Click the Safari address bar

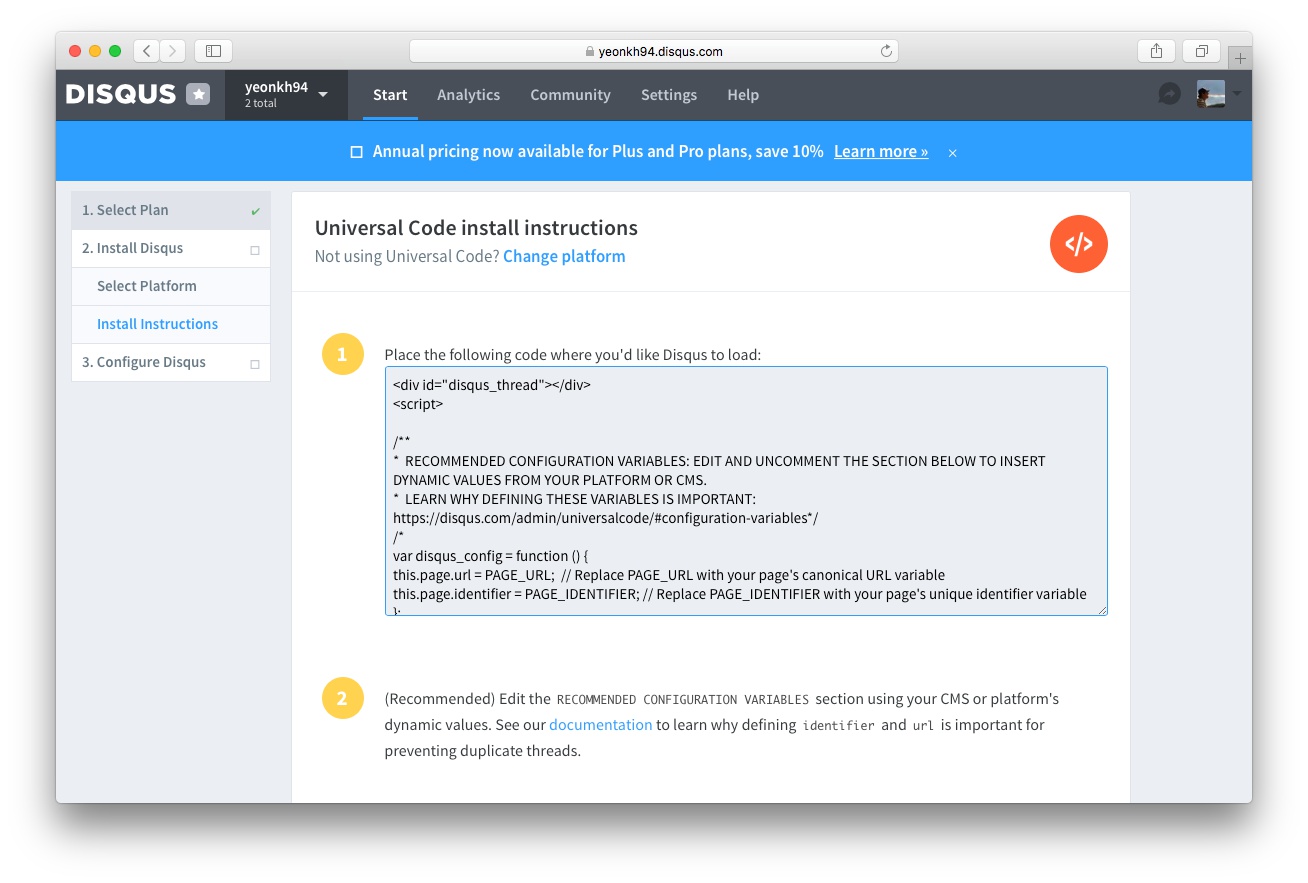pos(654,51)
